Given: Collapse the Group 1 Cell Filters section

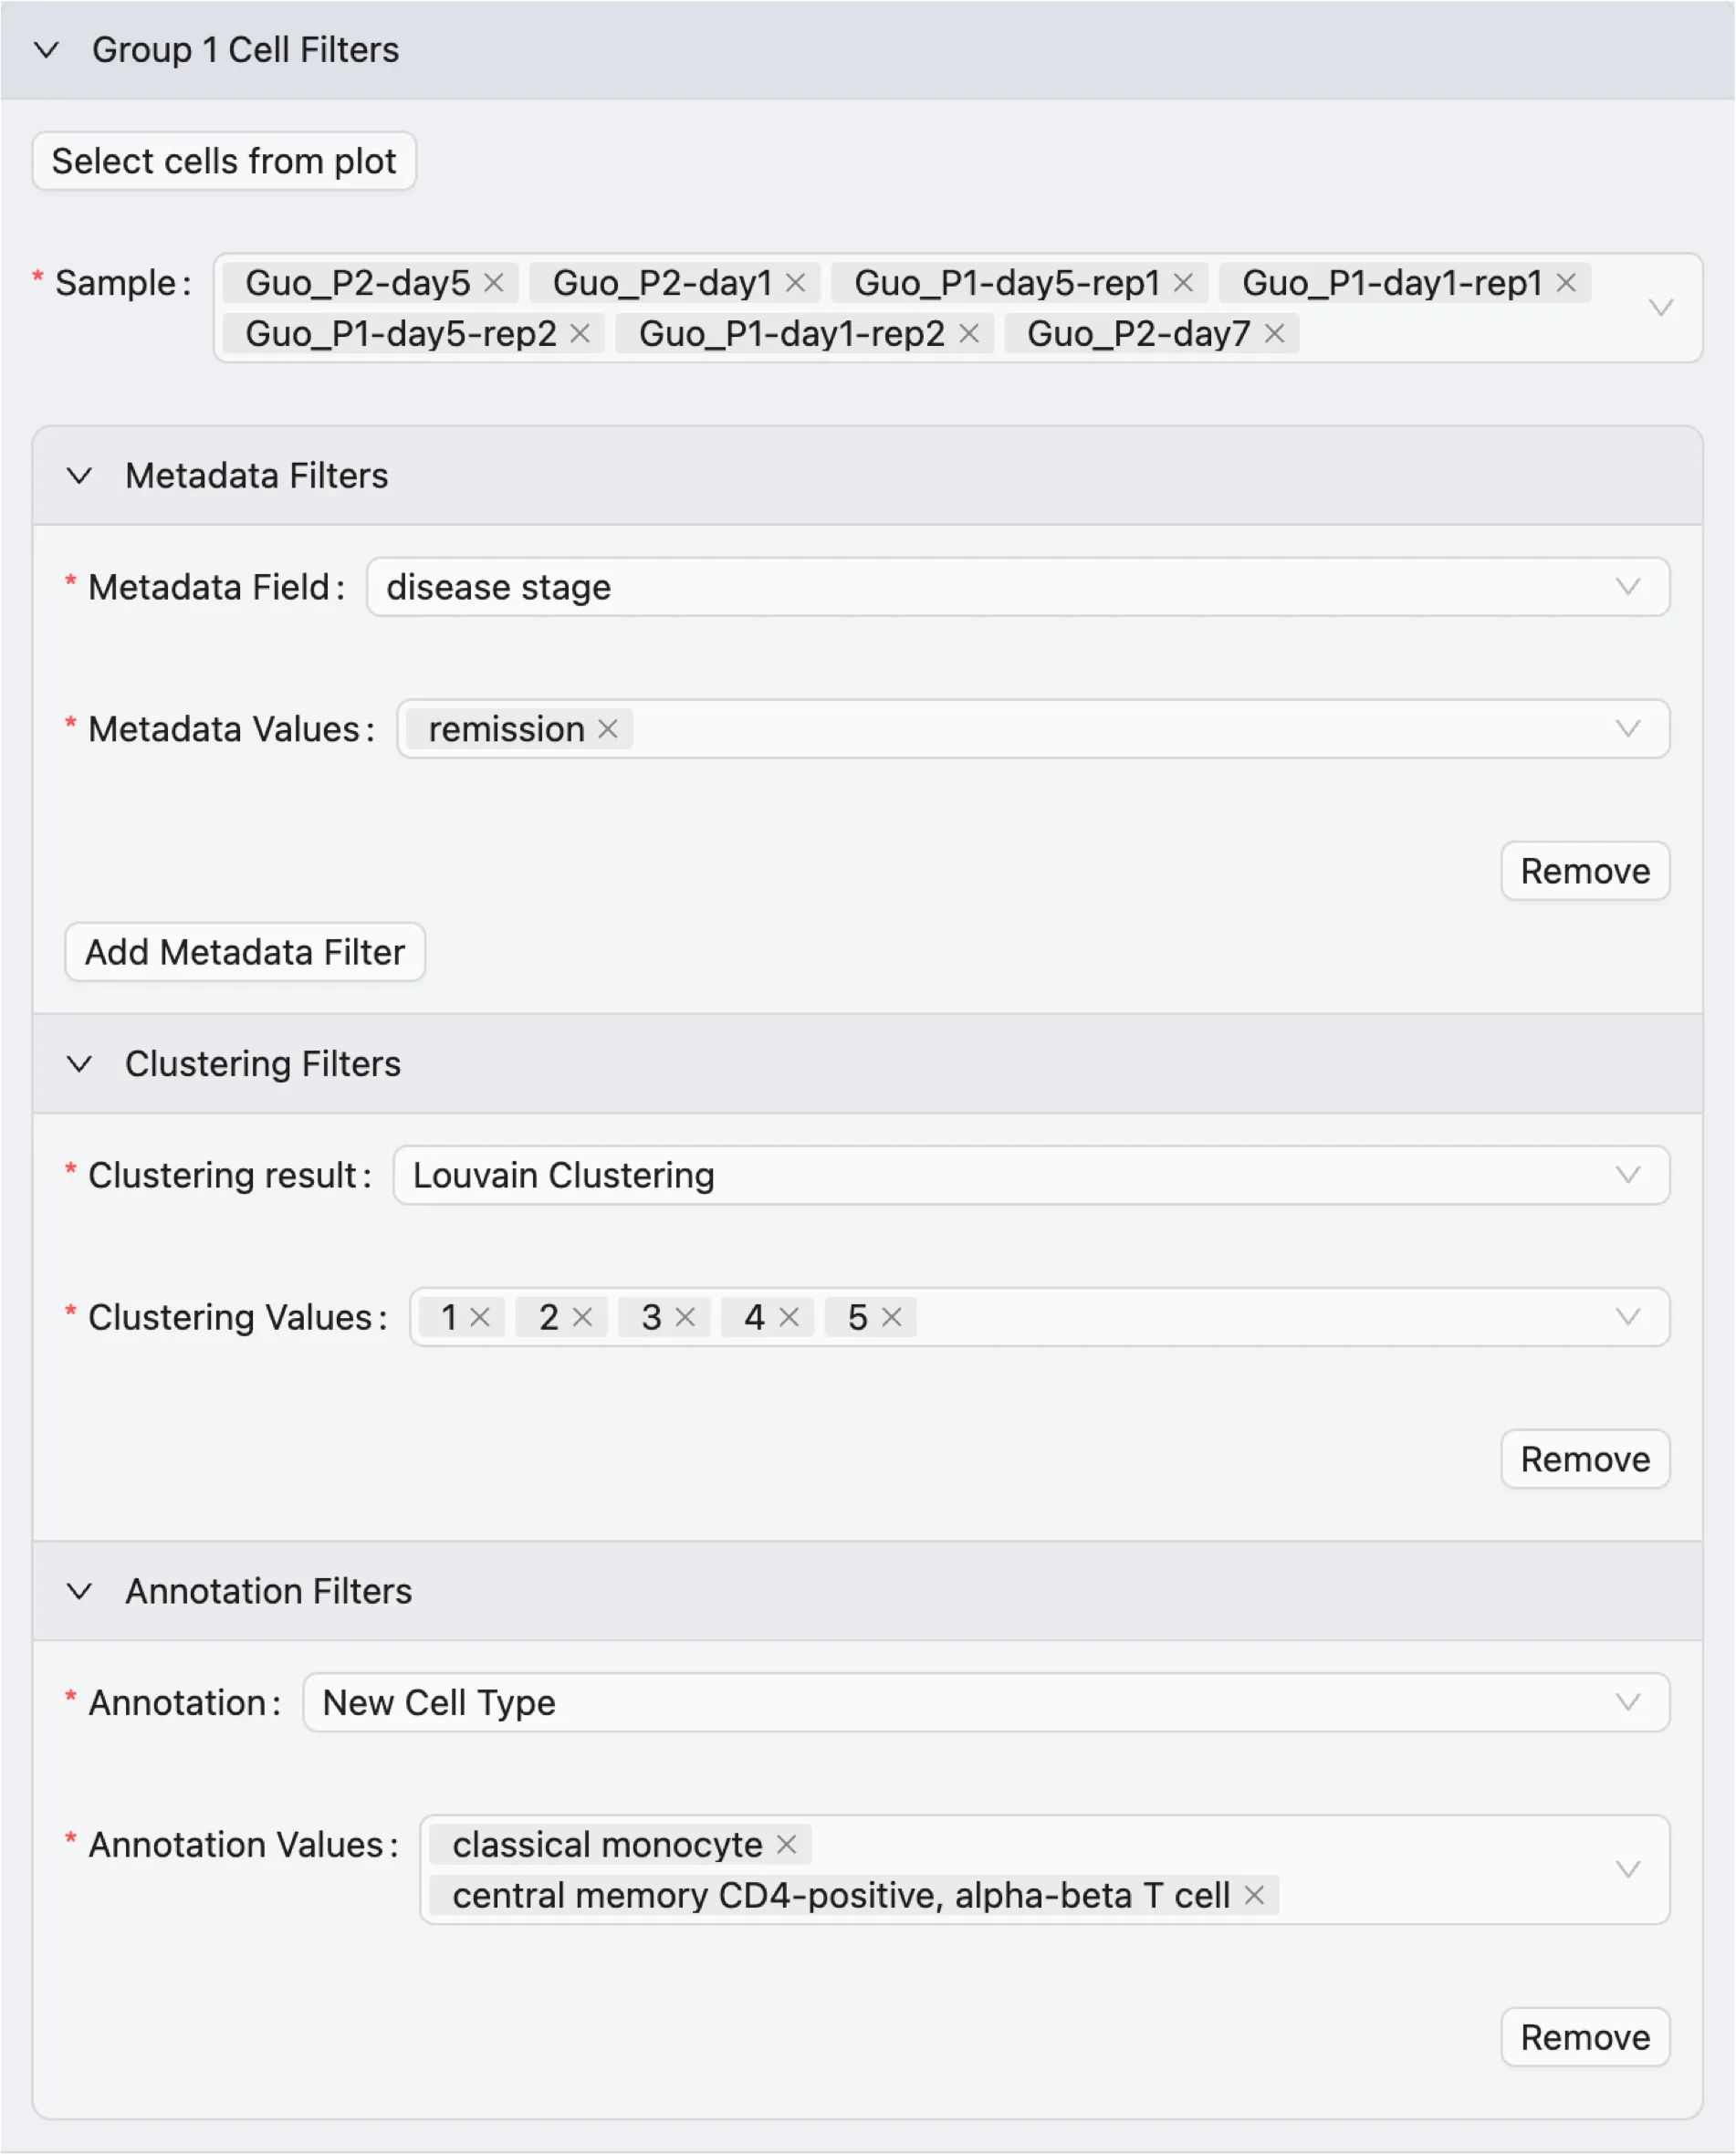Looking at the screenshot, I should coord(47,50).
